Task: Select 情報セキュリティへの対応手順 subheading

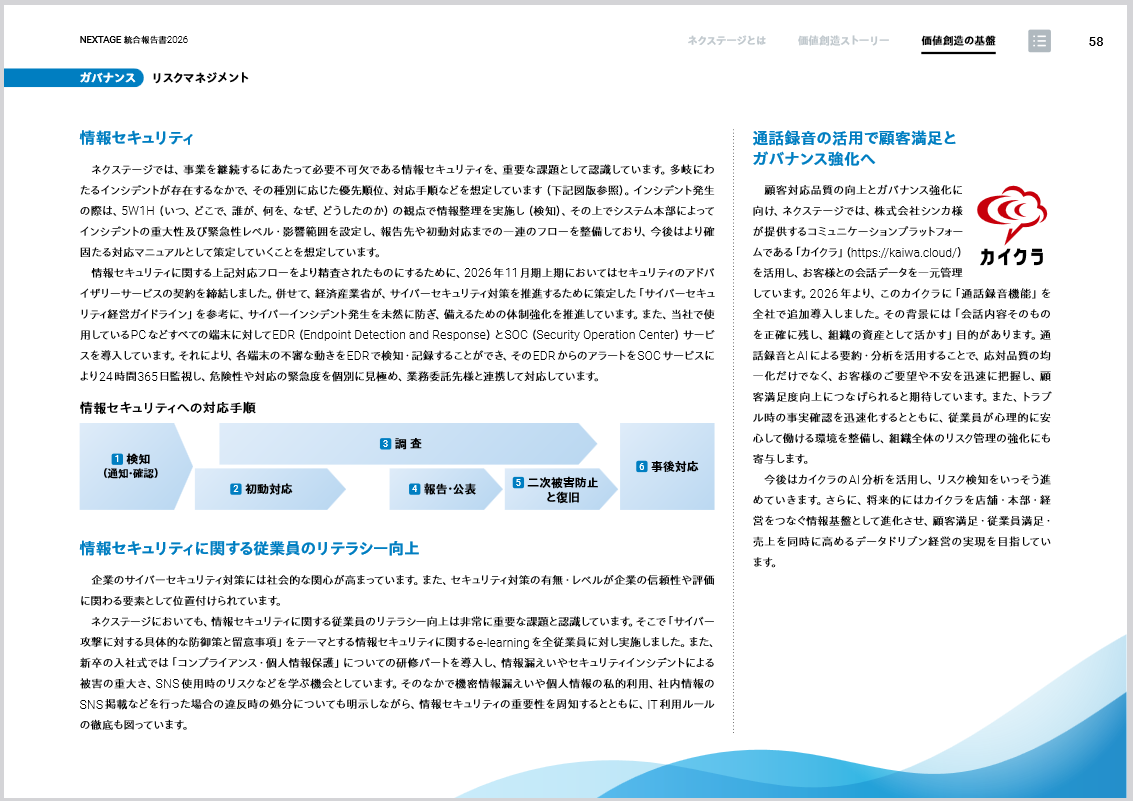Action: click(168, 408)
